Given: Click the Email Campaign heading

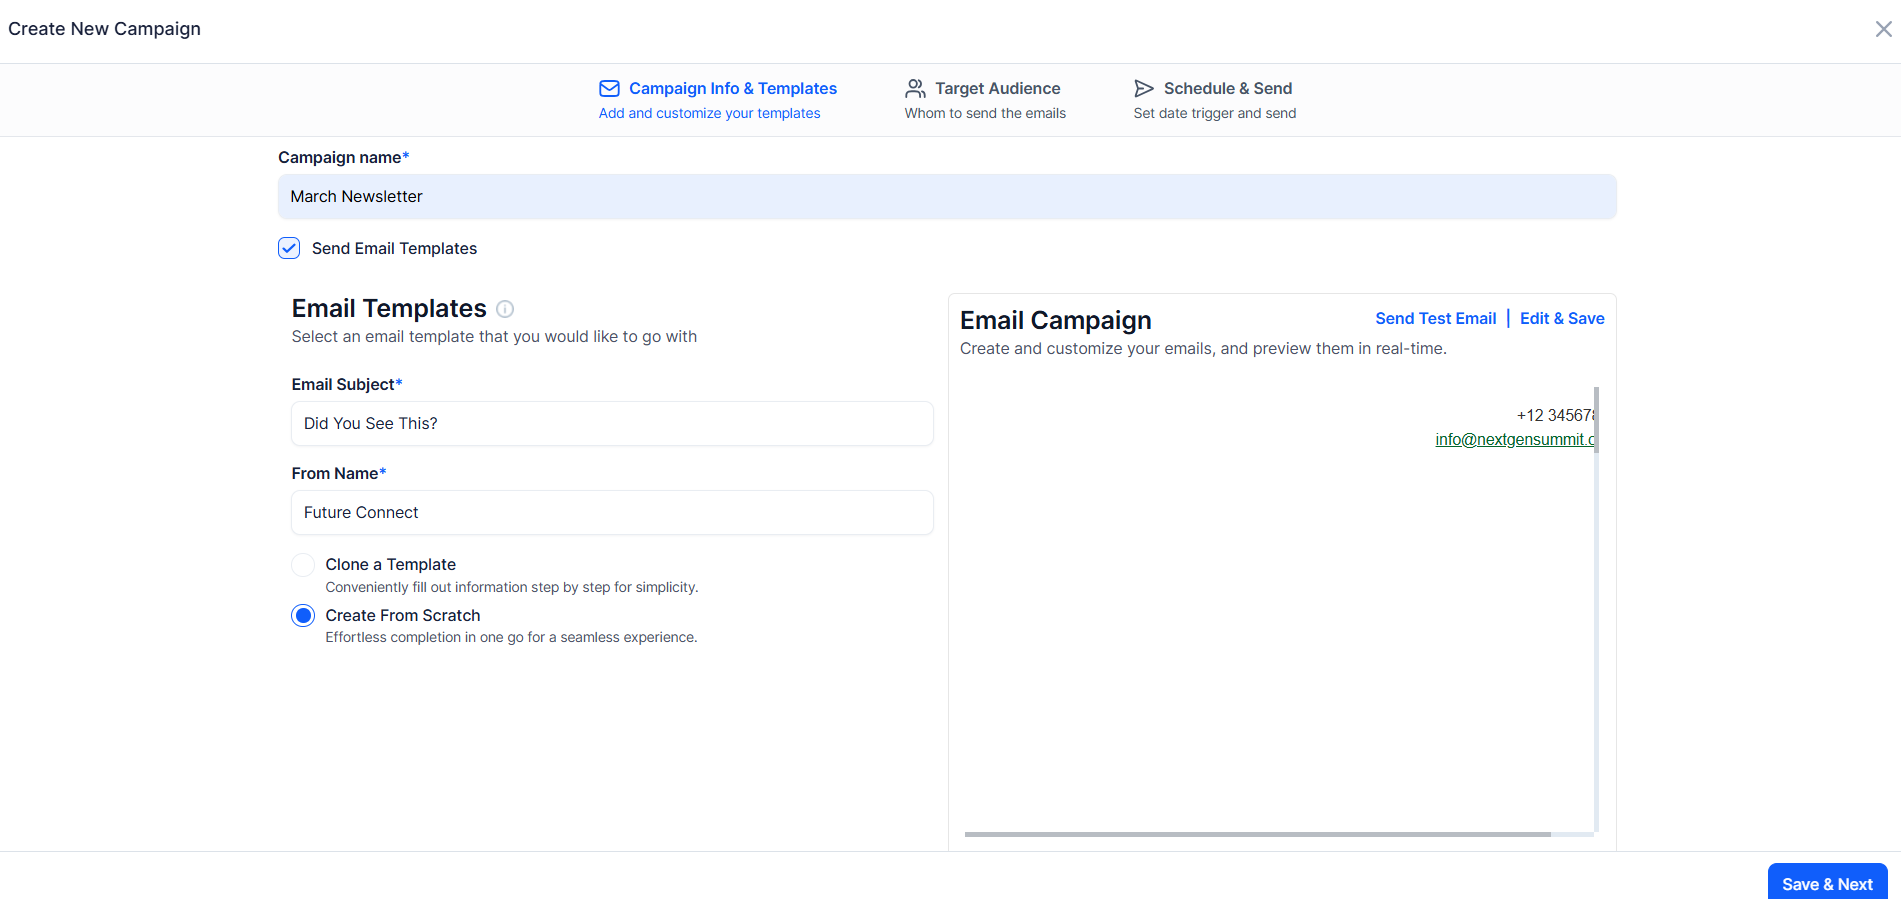Looking at the screenshot, I should pyautogui.click(x=1055, y=320).
